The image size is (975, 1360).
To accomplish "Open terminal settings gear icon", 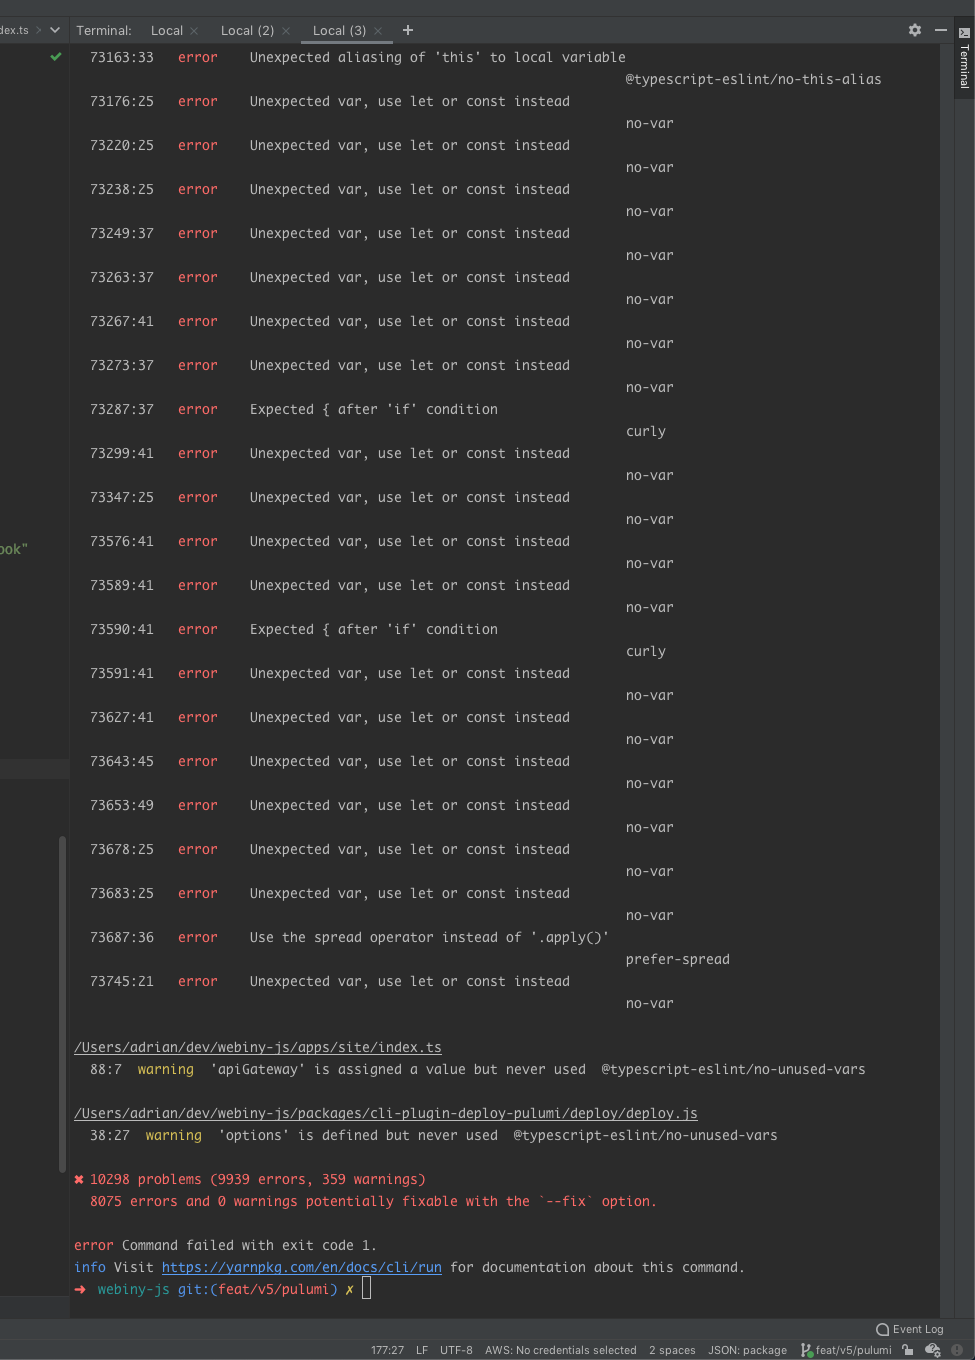I will [914, 30].
